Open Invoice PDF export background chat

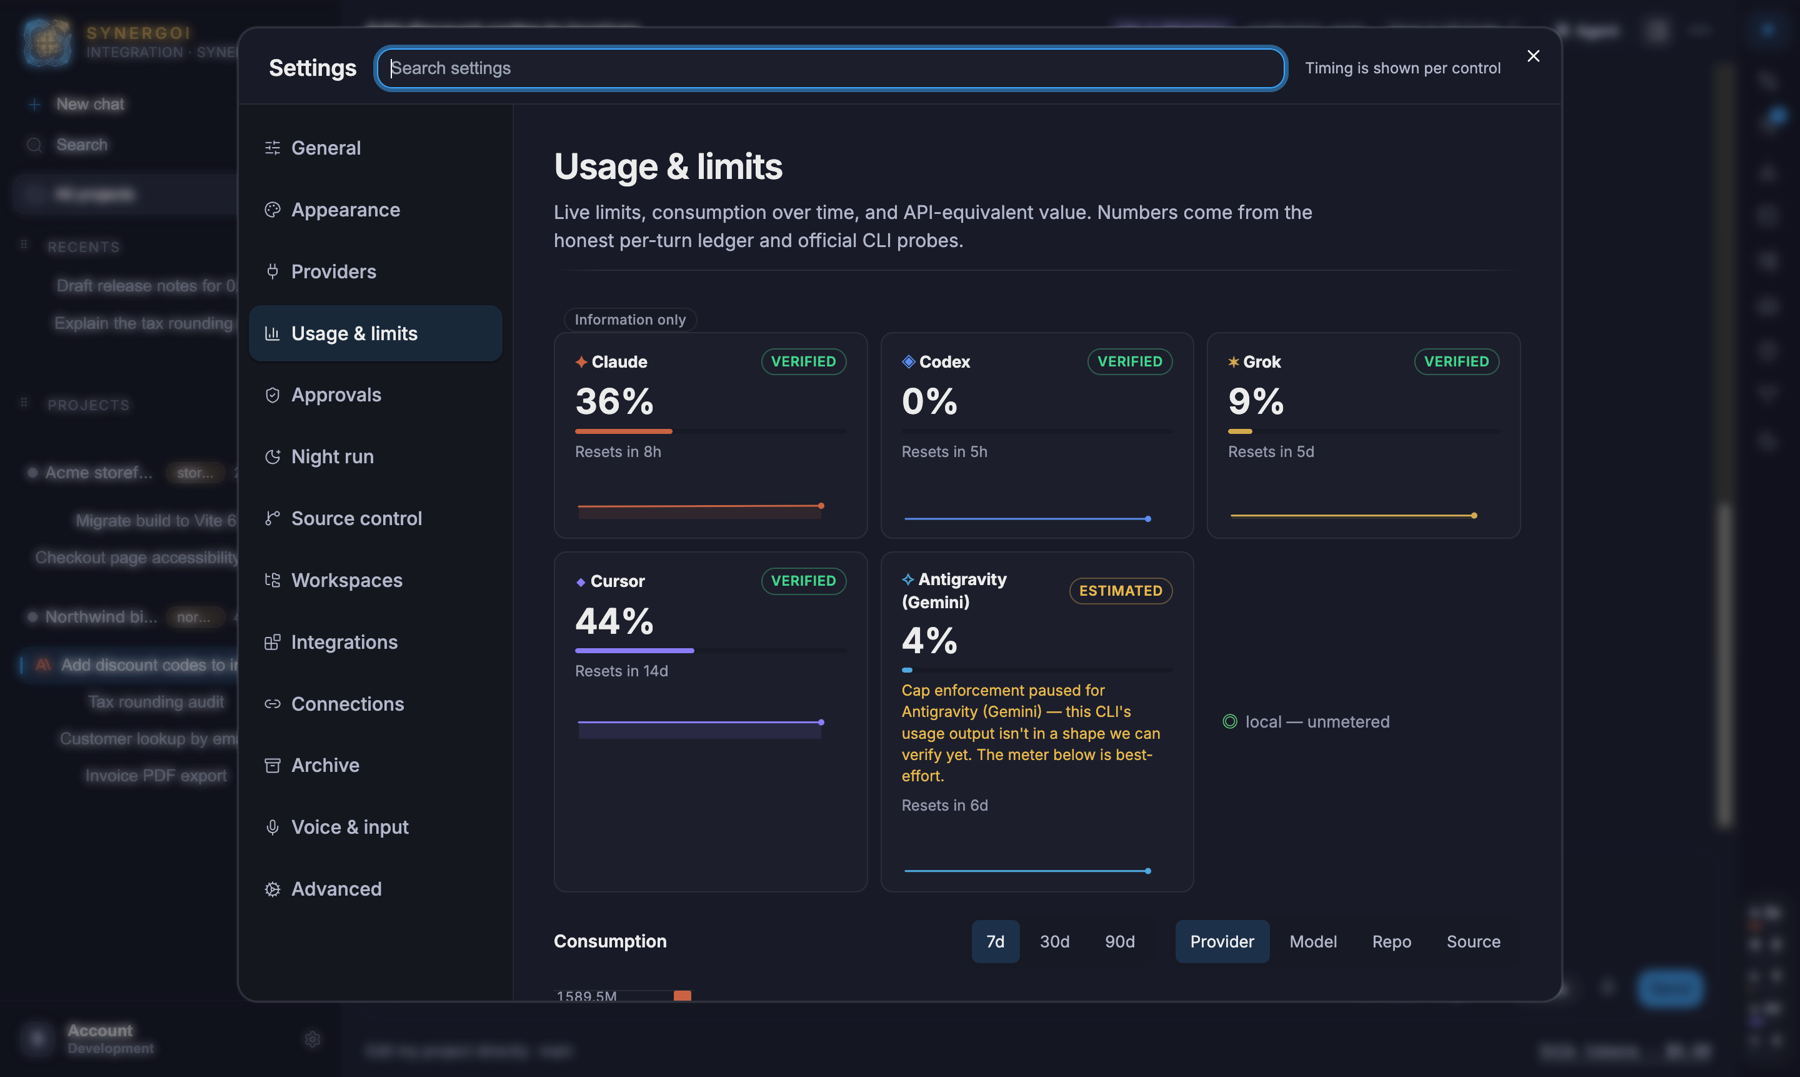coord(156,776)
